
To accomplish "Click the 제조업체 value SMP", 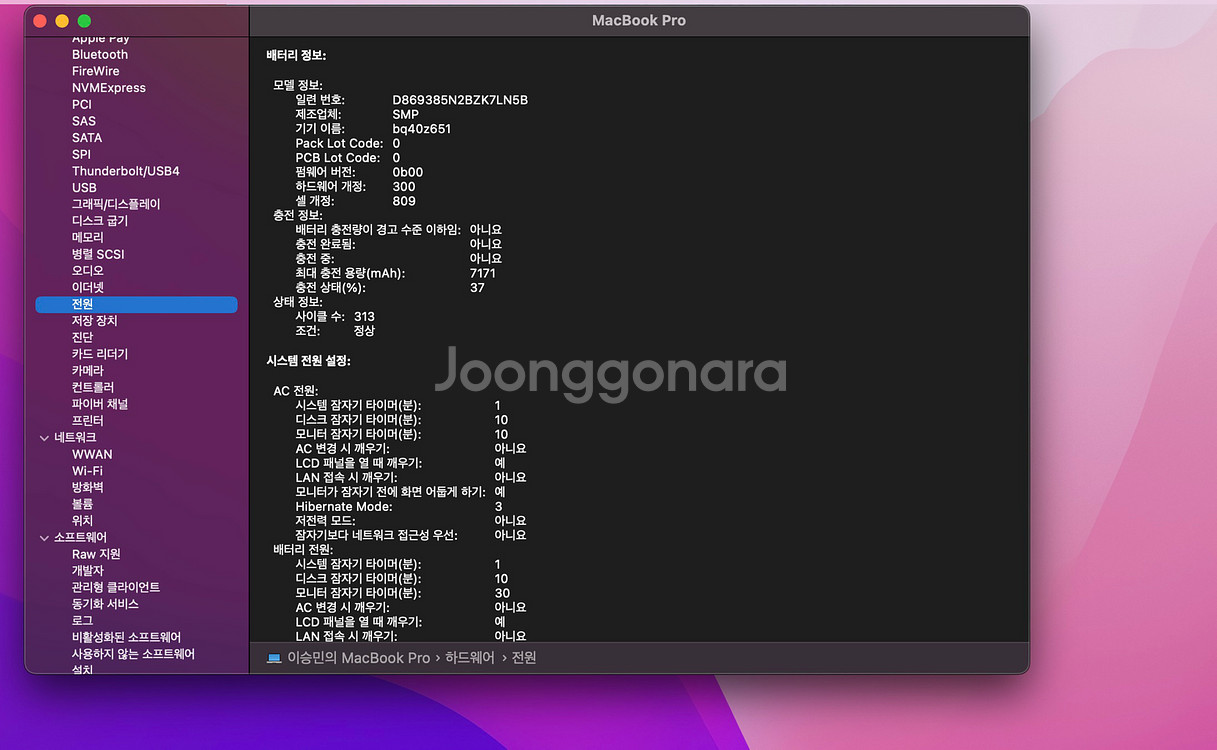I will tap(406, 115).
